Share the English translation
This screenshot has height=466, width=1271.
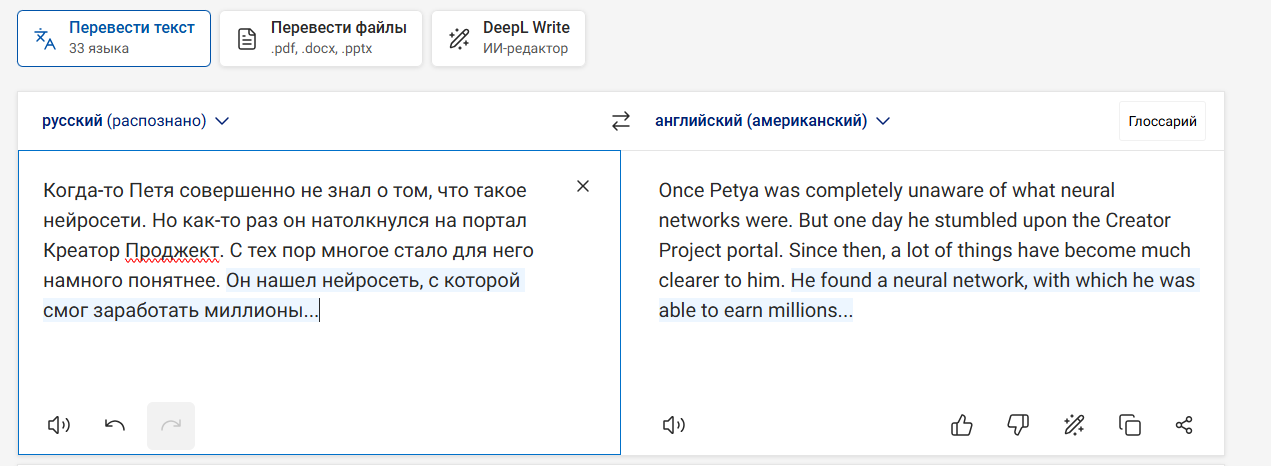click(1184, 425)
